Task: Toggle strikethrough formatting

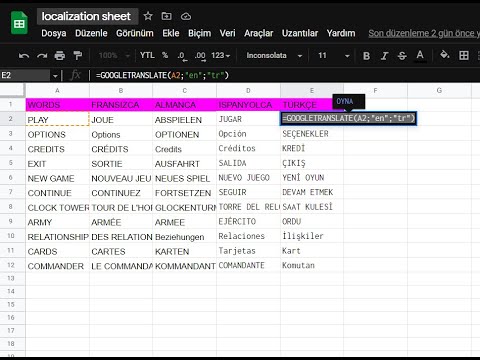Action: coord(402,56)
